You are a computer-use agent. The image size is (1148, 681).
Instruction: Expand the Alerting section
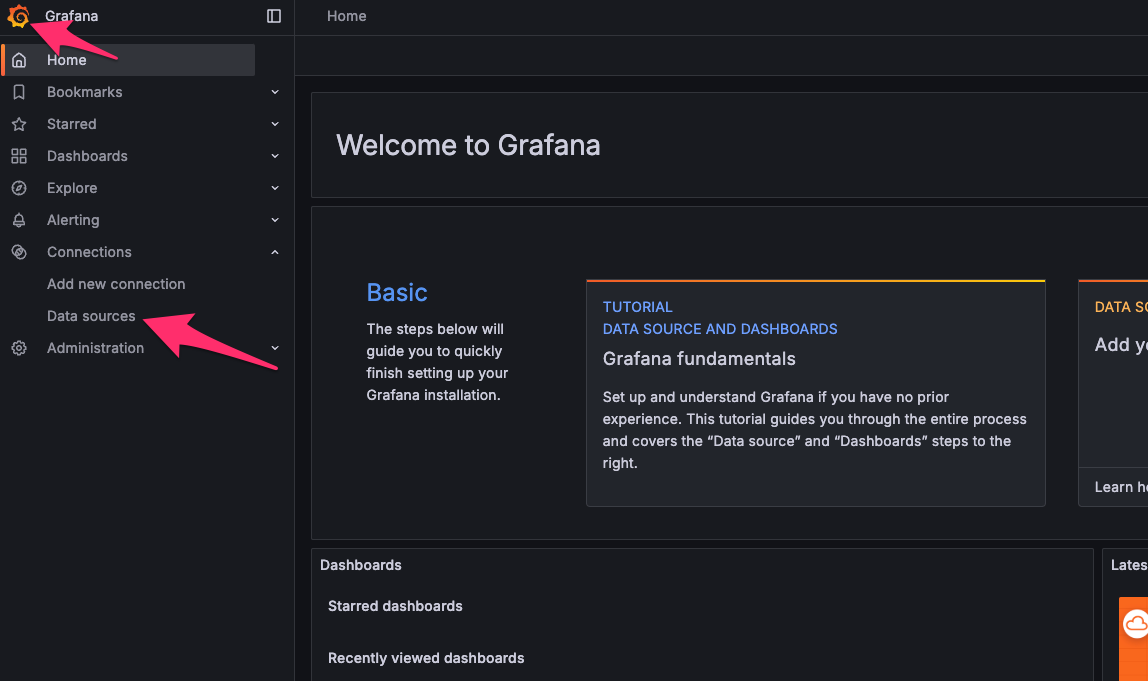click(x=274, y=219)
